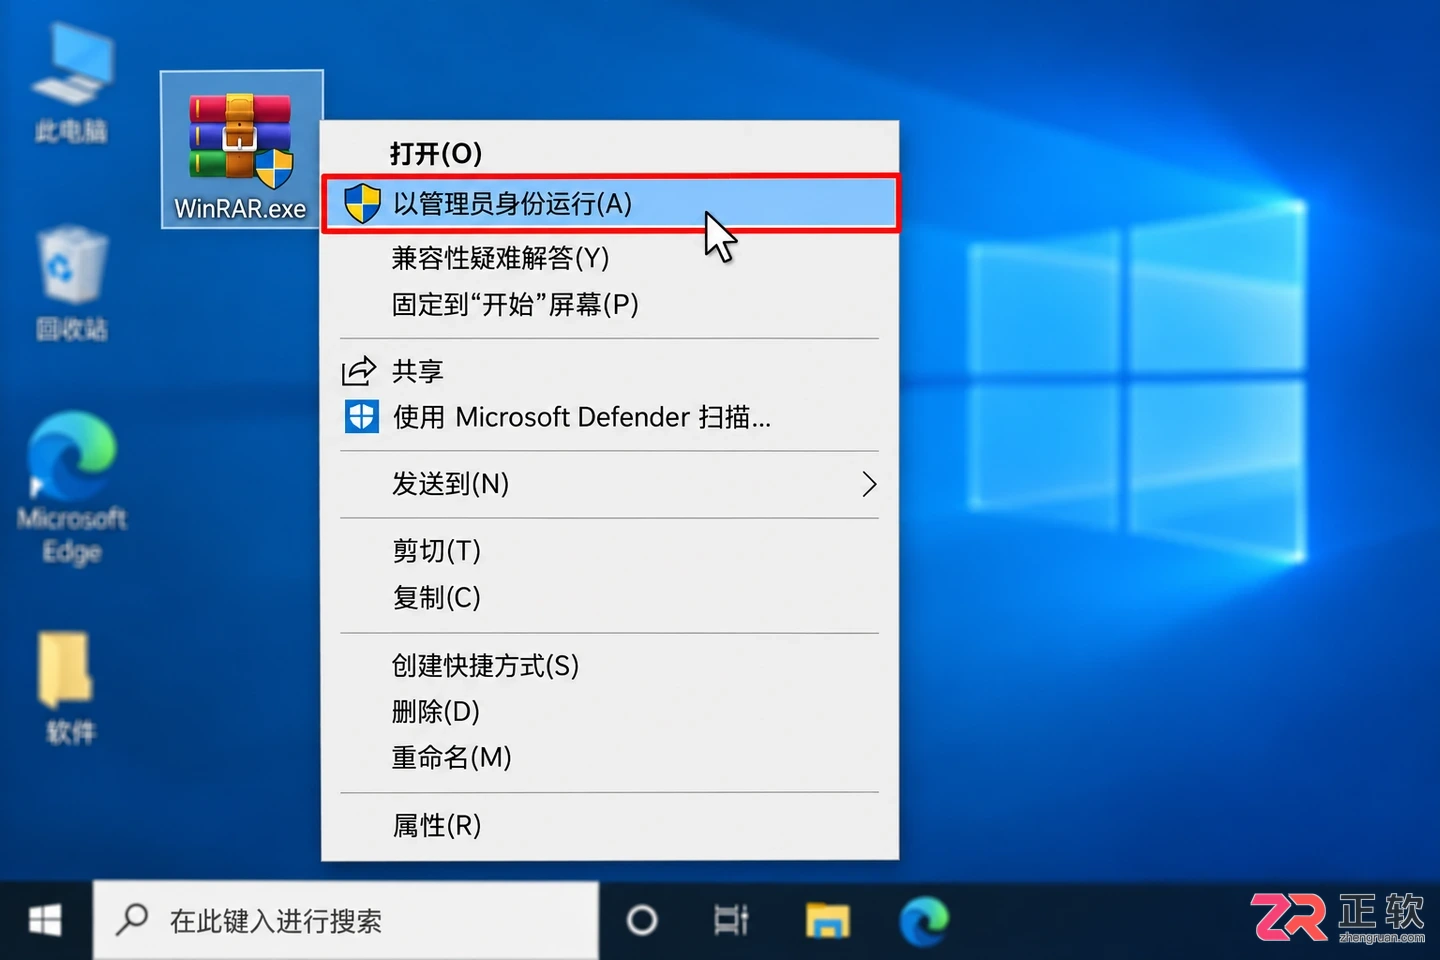Choose 以管理员身份运行(A) menu entry
This screenshot has height=960, width=1440.
pyautogui.click(x=610, y=204)
